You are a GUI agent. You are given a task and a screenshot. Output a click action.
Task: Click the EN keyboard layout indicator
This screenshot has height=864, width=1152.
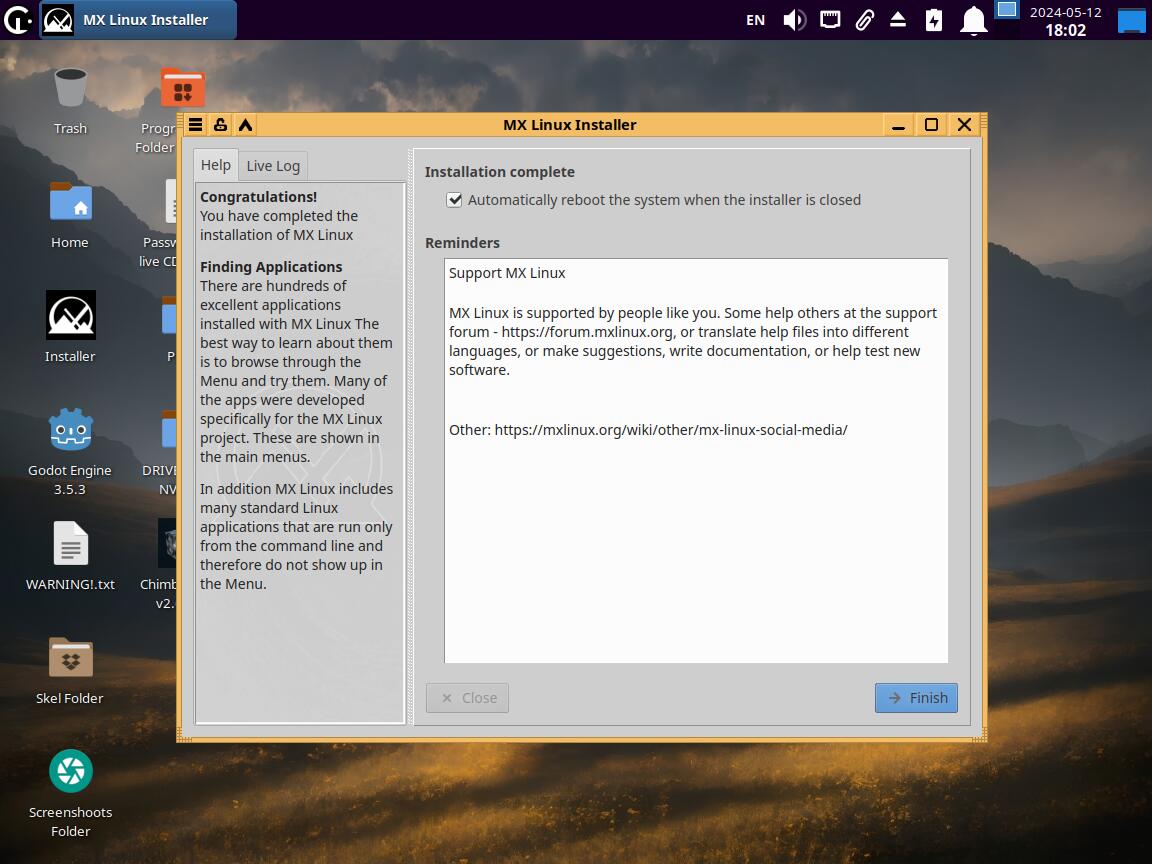point(755,20)
